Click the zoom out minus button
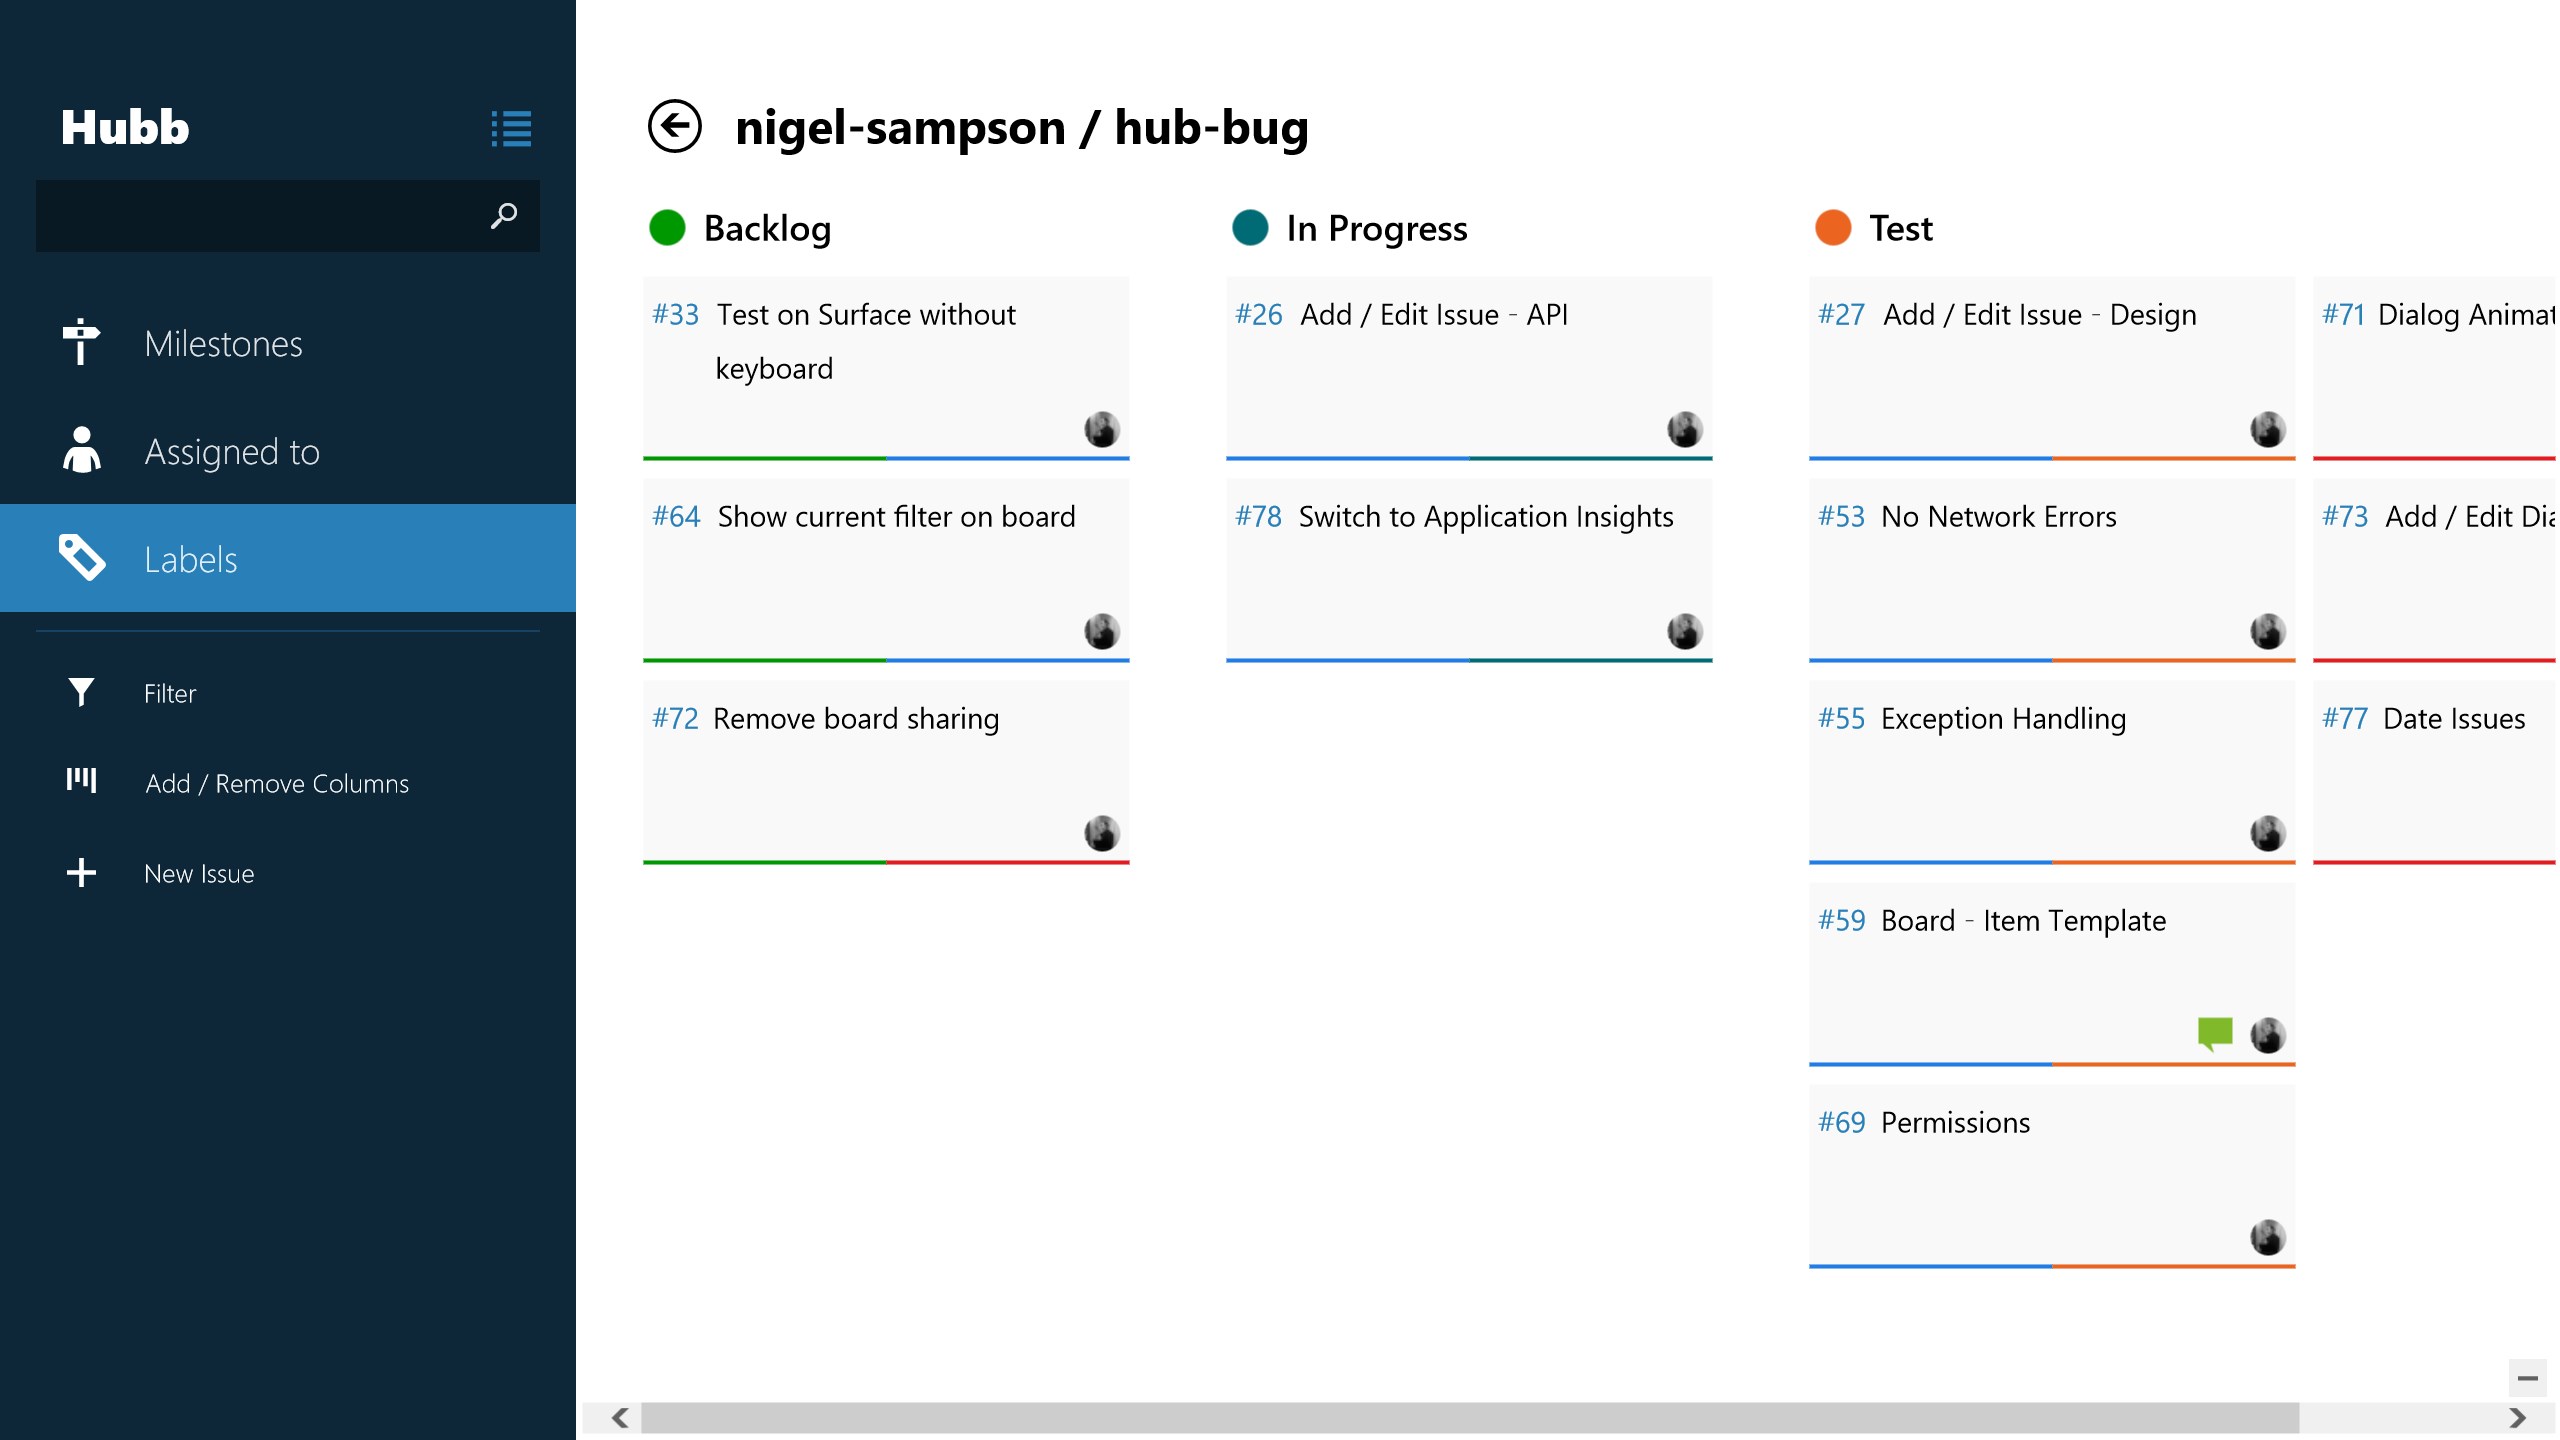 (2527, 1378)
